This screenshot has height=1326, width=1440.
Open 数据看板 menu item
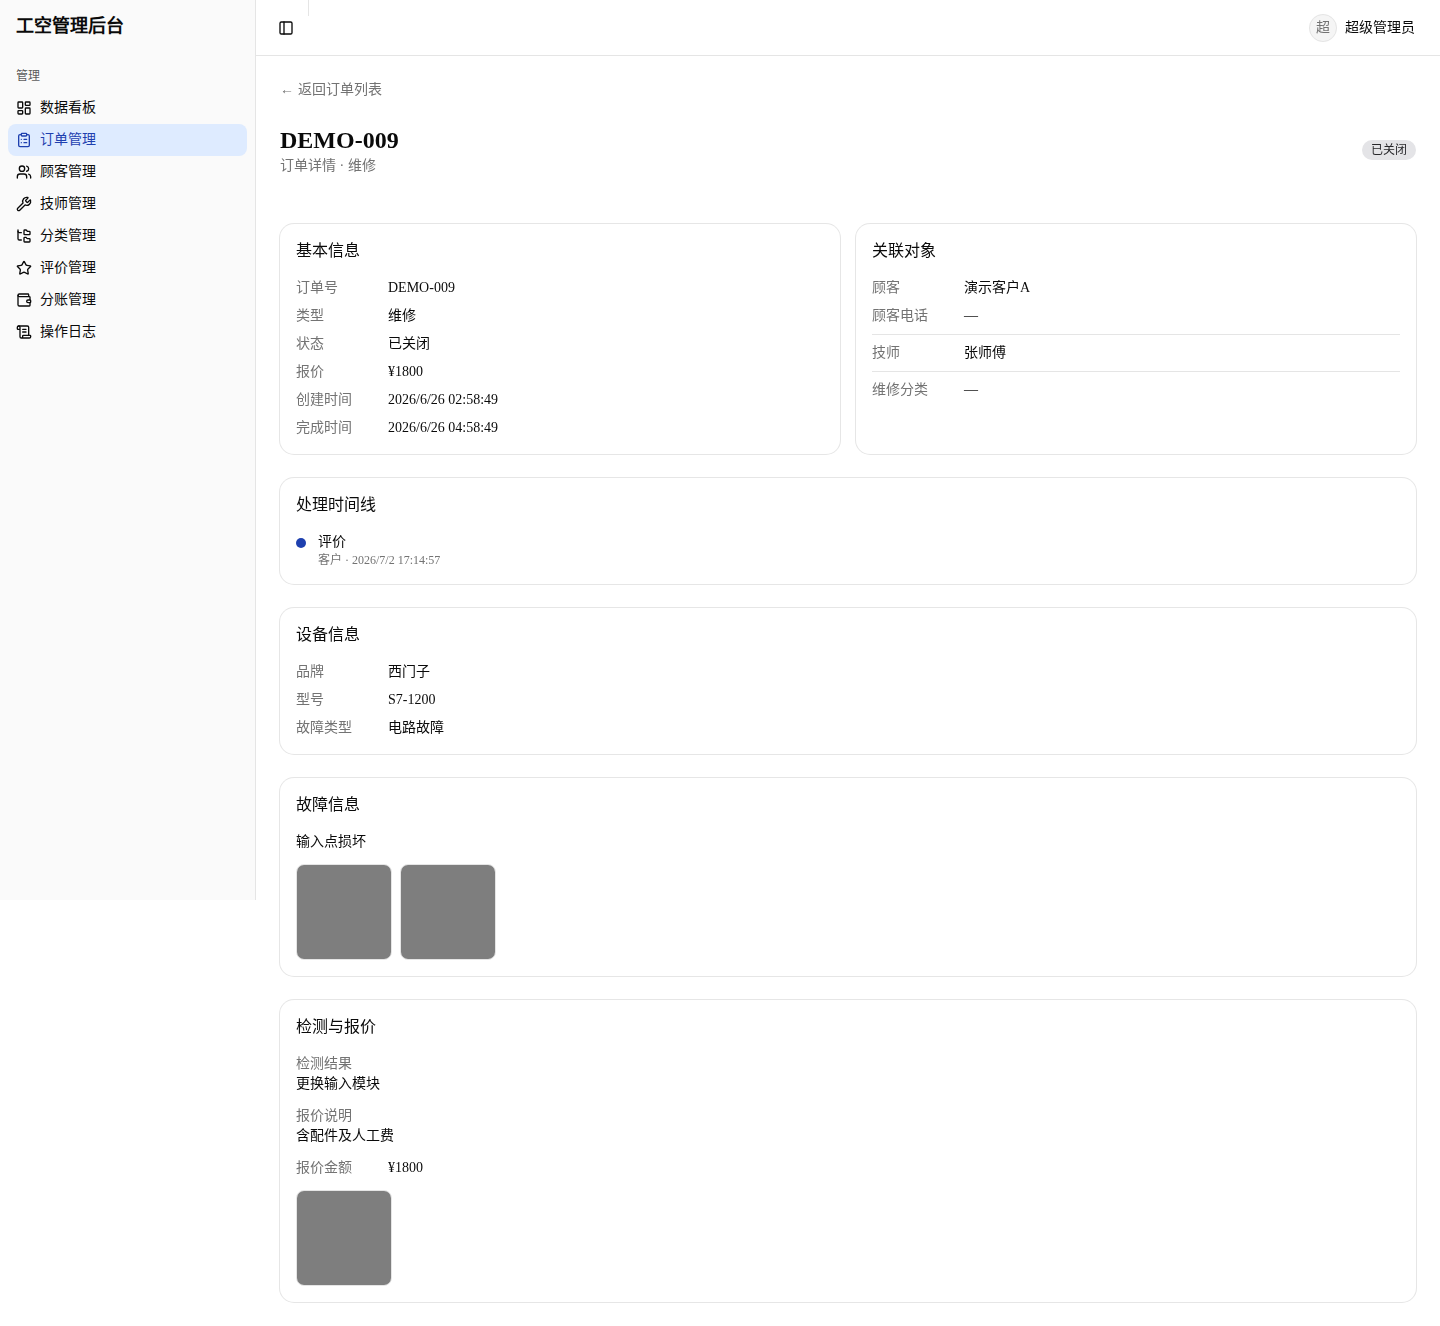127,108
